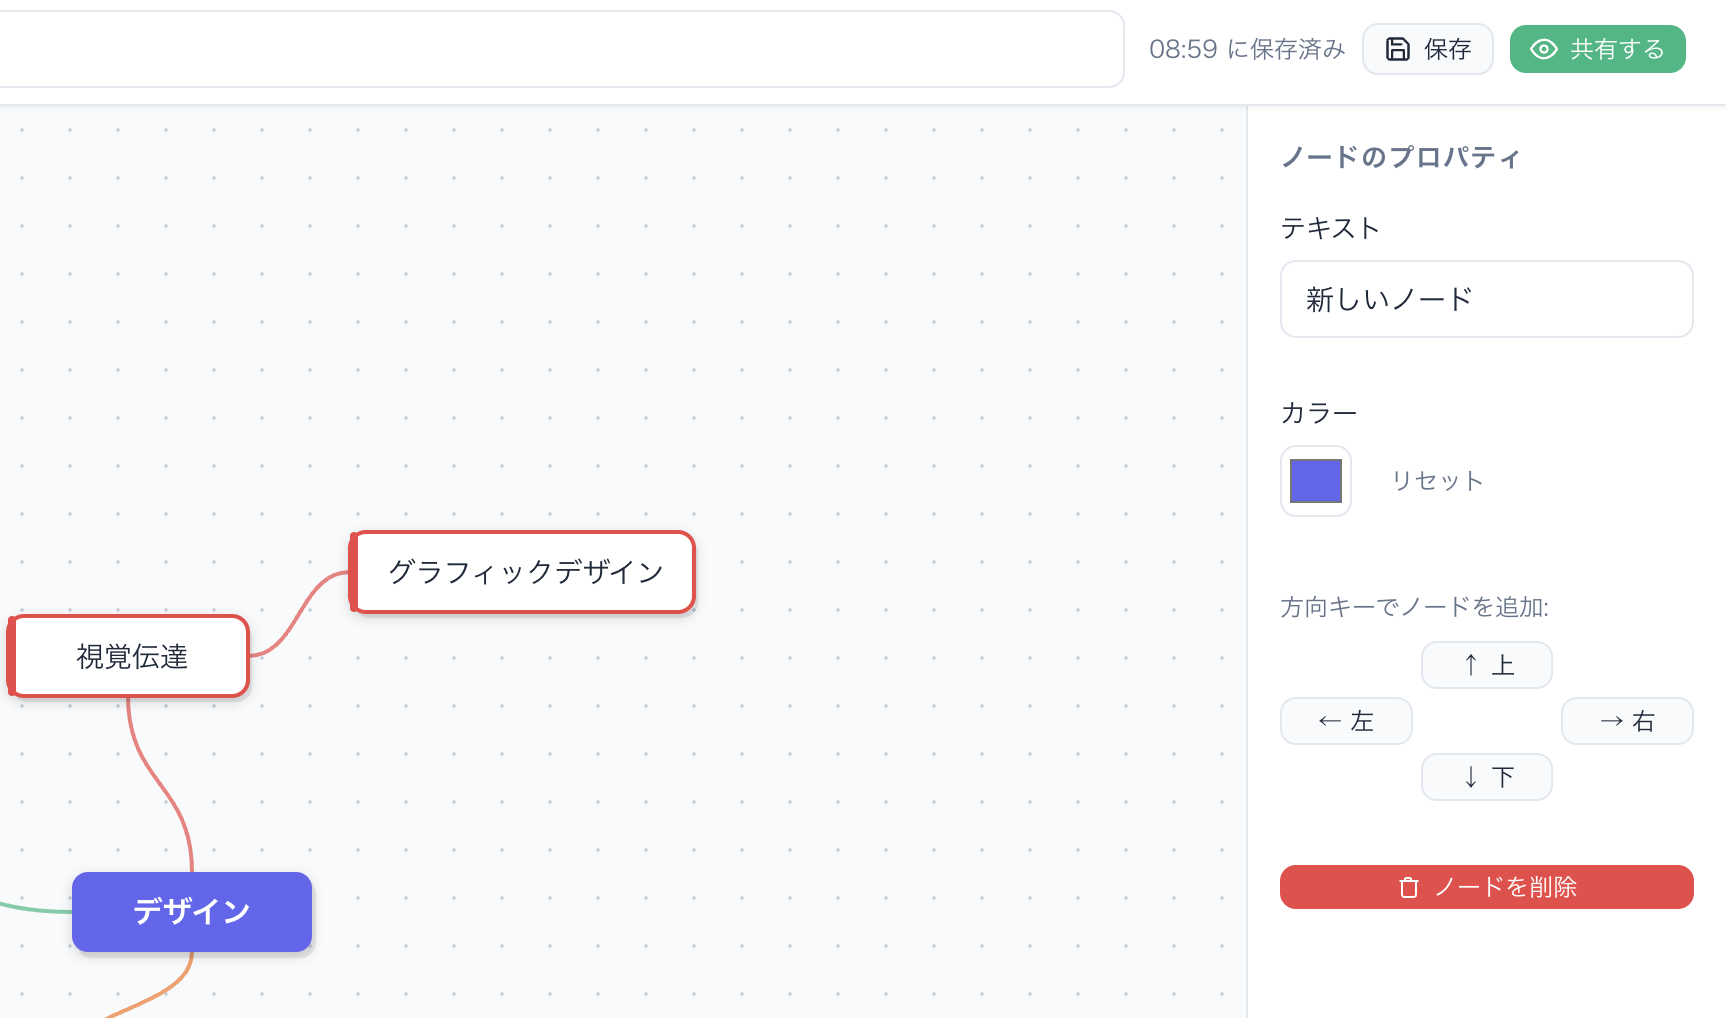Add a node to the left with ← 左
Screen dimensions: 1726x1018
pos(1345,721)
